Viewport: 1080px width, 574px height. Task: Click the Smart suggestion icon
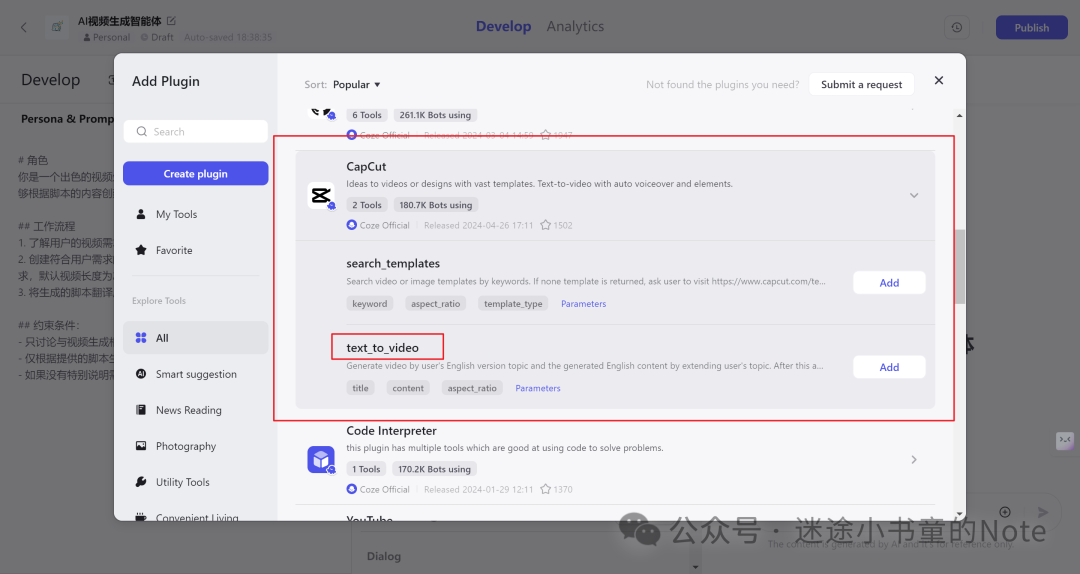(141, 373)
